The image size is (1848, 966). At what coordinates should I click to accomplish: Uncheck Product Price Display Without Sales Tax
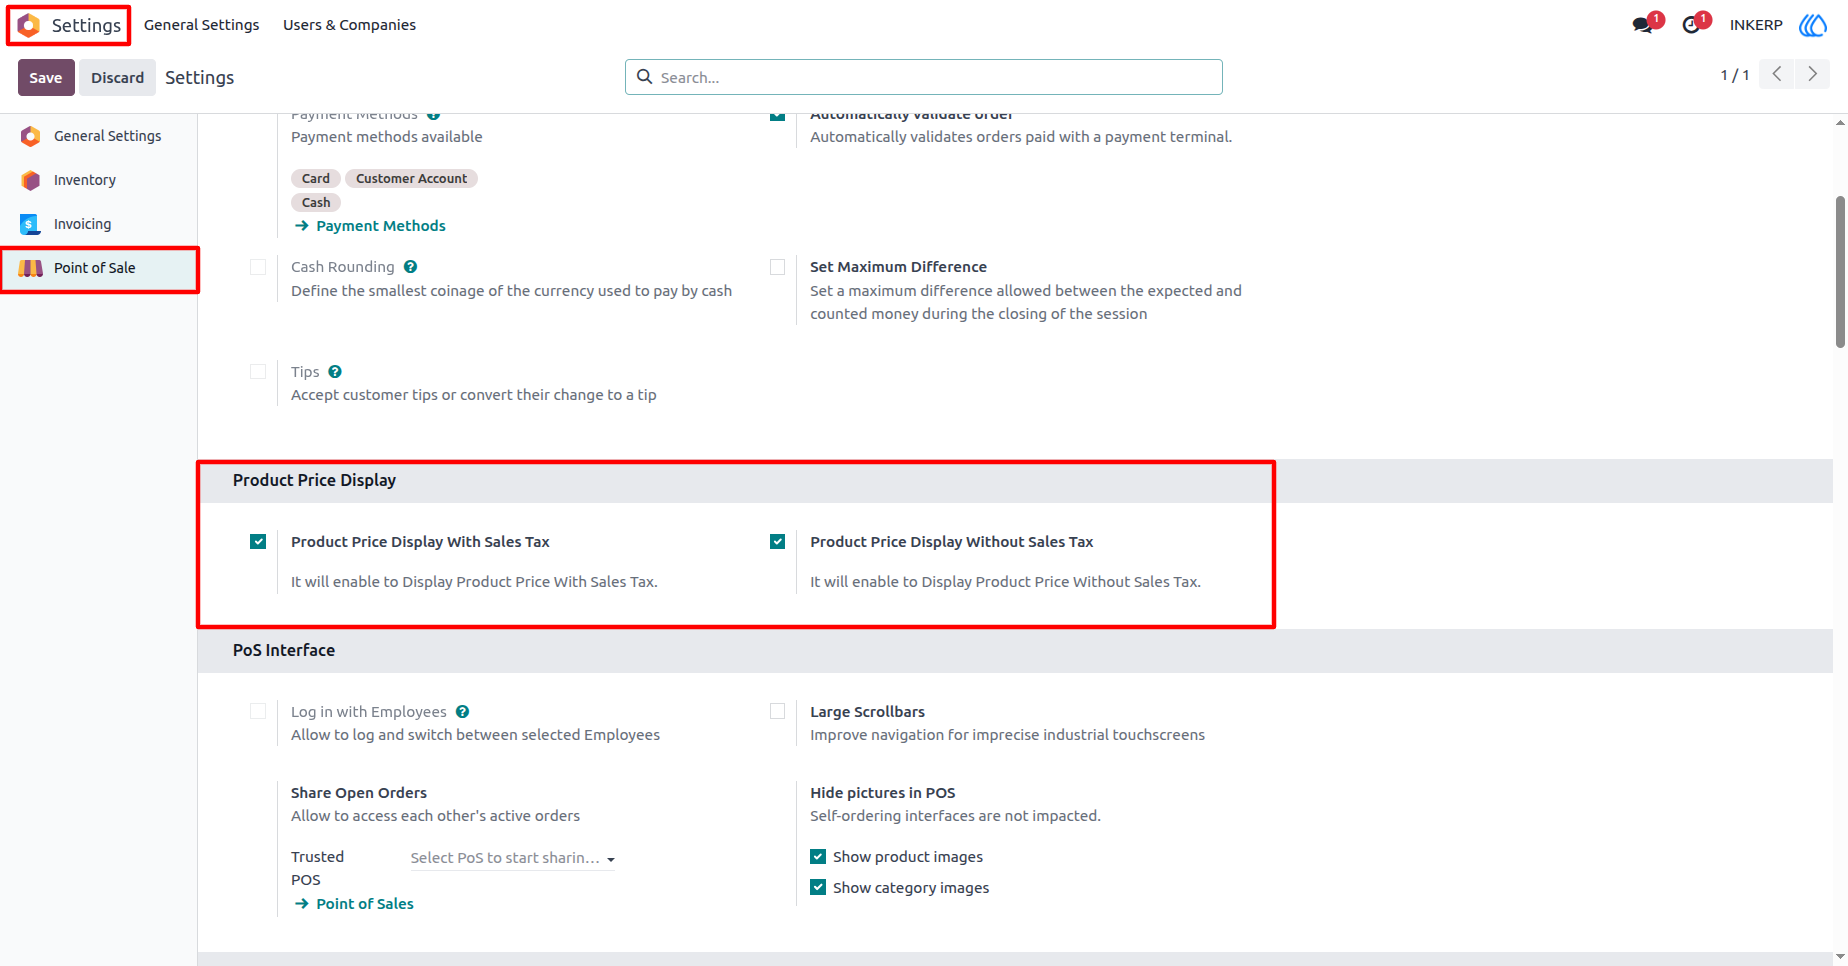coord(777,542)
